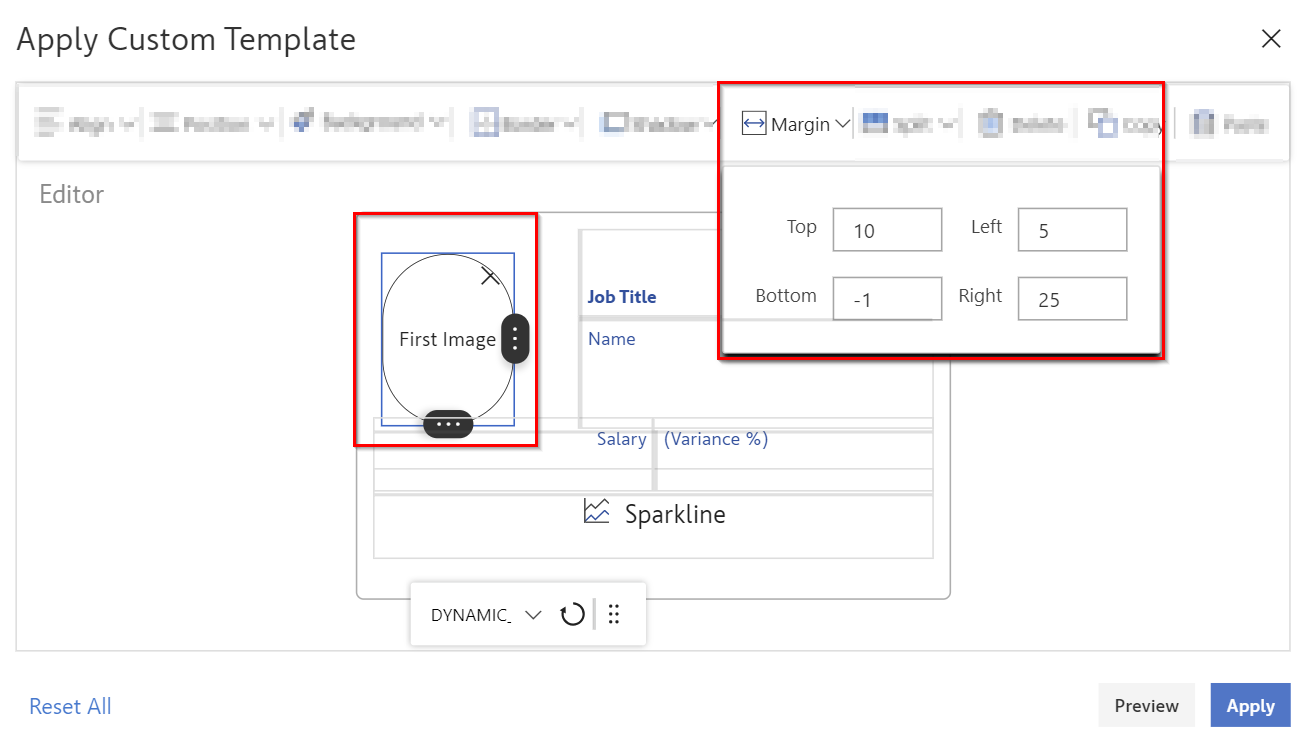Click into the Top margin field
The width and height of the screenshot is (1303, 738).
tap(887, 230)
